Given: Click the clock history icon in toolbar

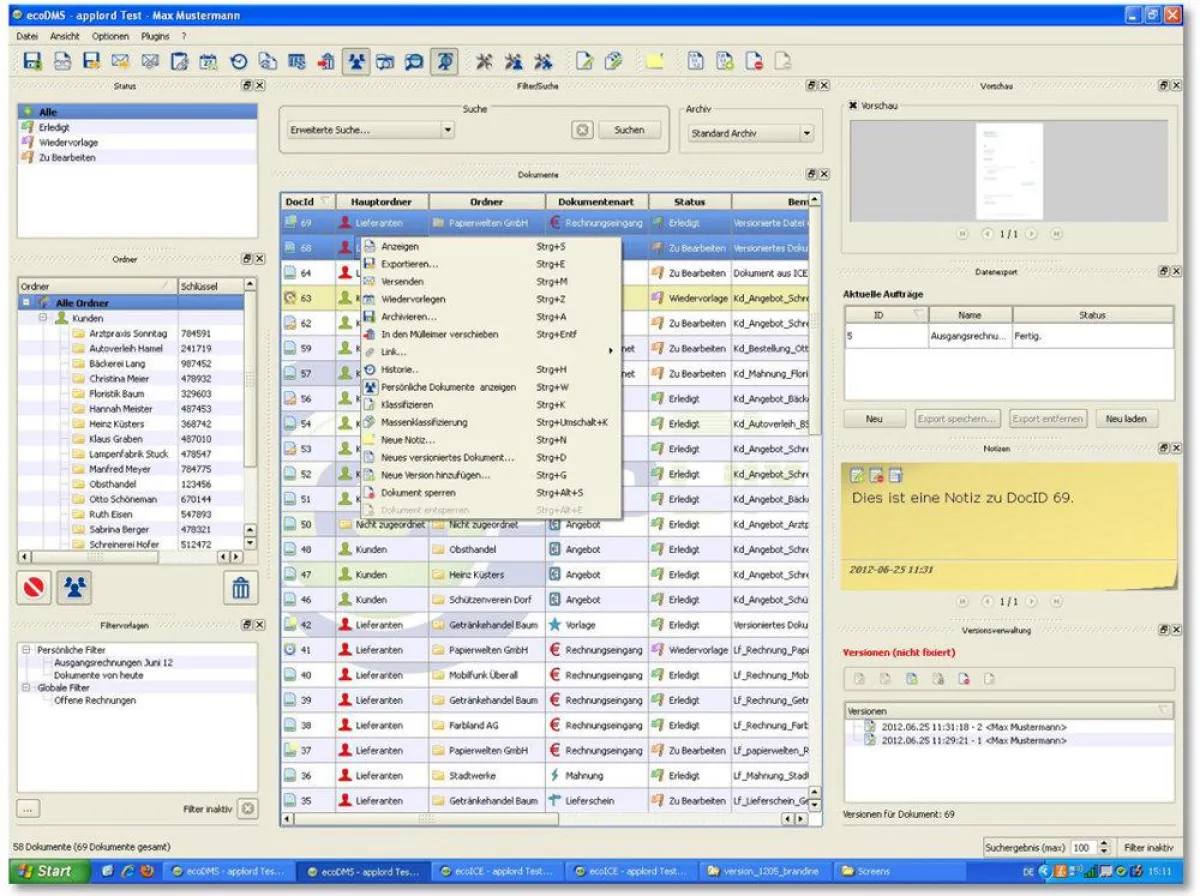Looking at the screenshot, I should tap(239, 61).
